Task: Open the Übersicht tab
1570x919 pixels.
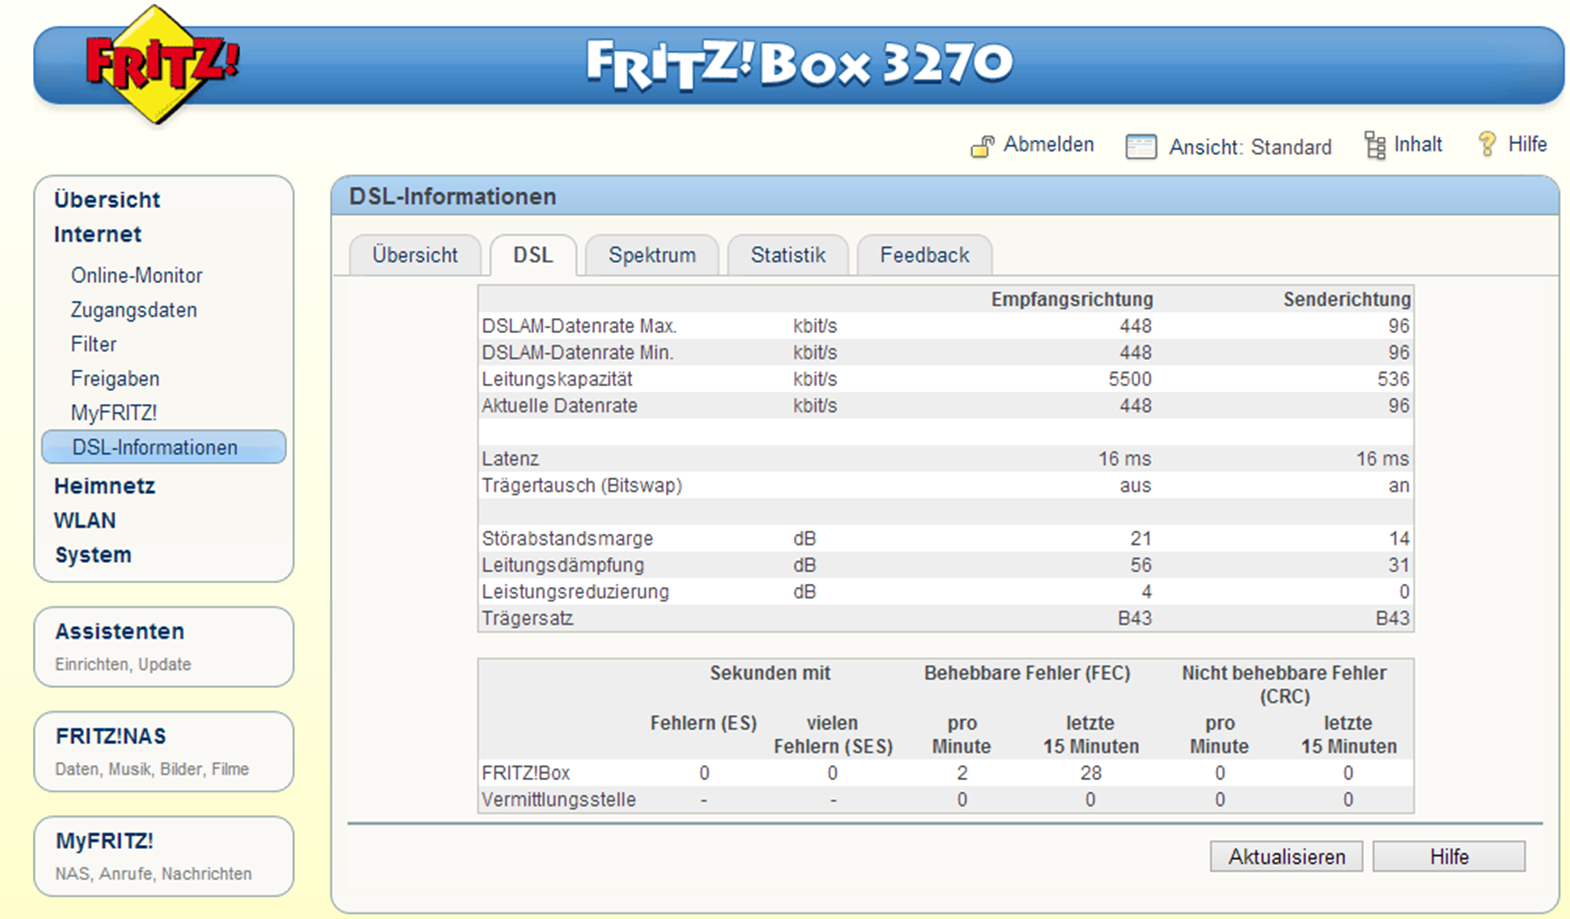Action: (x=415, y=255)
